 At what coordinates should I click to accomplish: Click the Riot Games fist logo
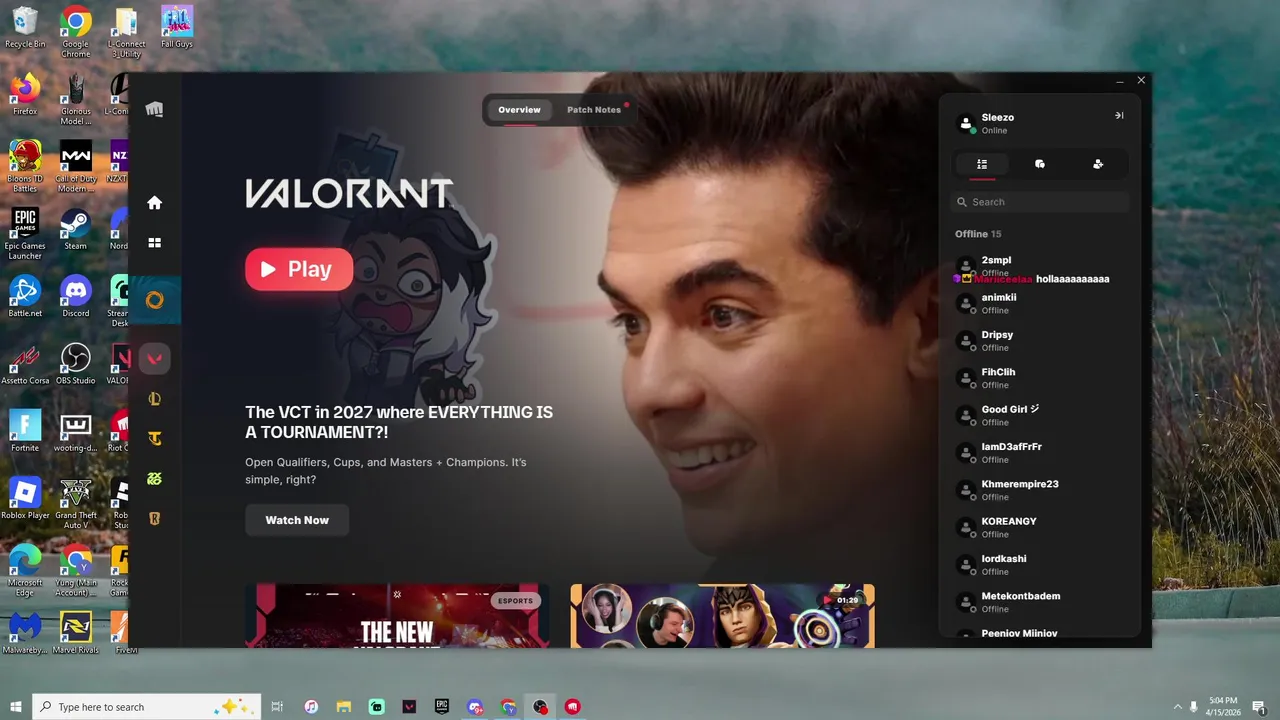[154, 109]
